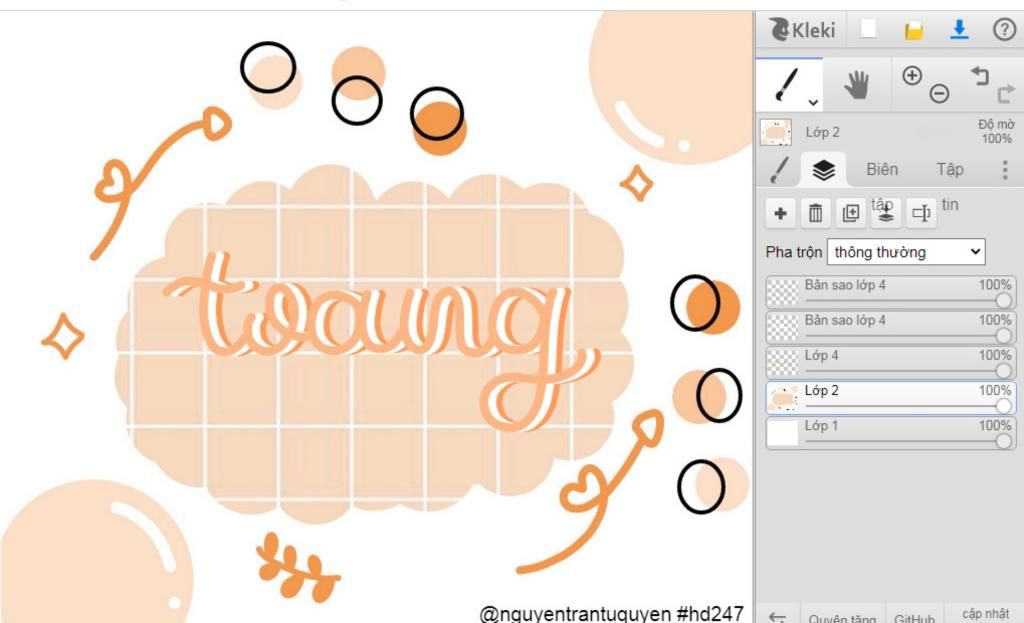This screenshot has width=1024, height=623.
Task: Switch to the brush settings tab
Action: click(780, 170)
